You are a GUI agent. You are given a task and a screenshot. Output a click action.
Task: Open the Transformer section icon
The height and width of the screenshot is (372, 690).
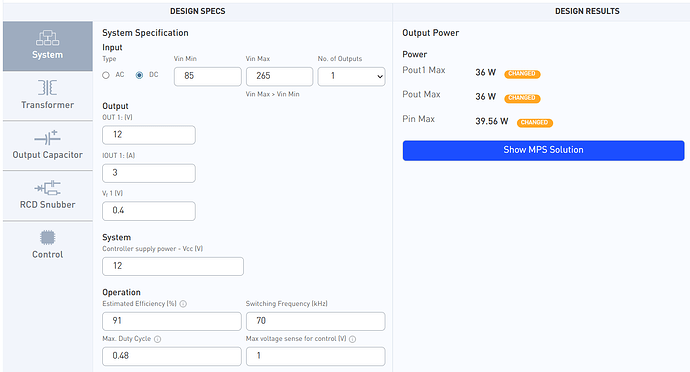click(48, 88)
